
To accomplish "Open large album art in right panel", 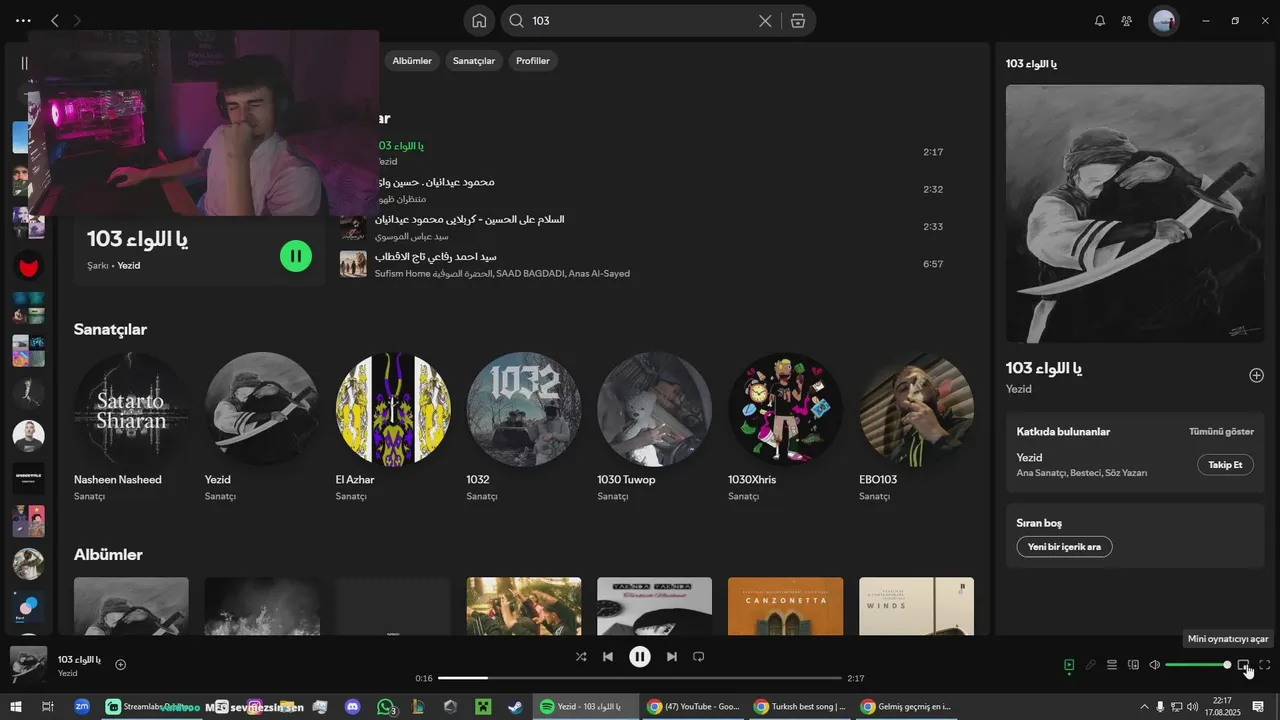I will [1135, 214].
